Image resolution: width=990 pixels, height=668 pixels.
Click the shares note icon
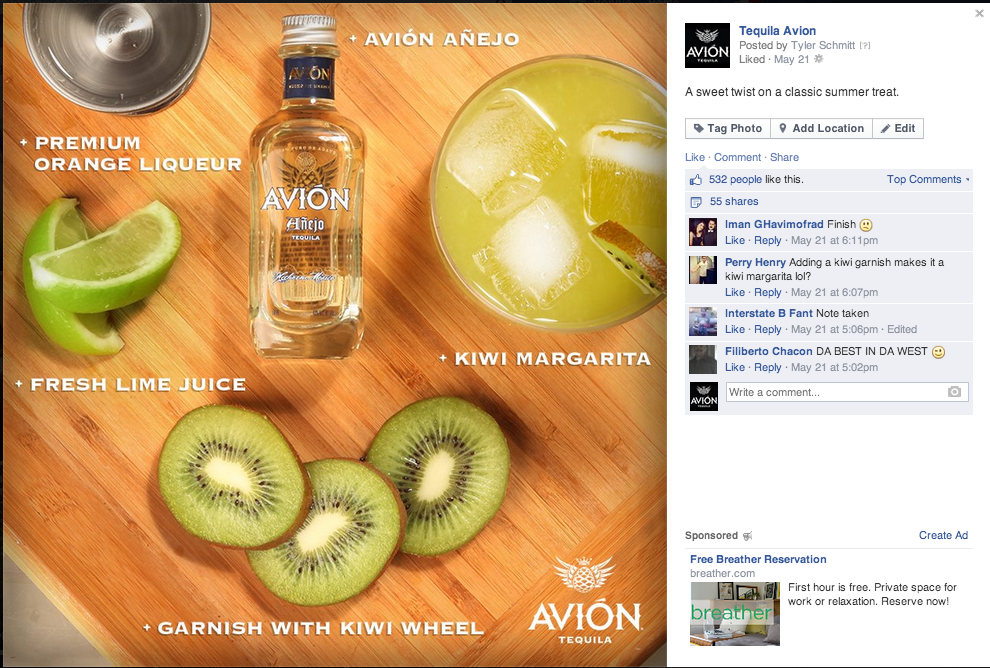(x=696, y=202)
